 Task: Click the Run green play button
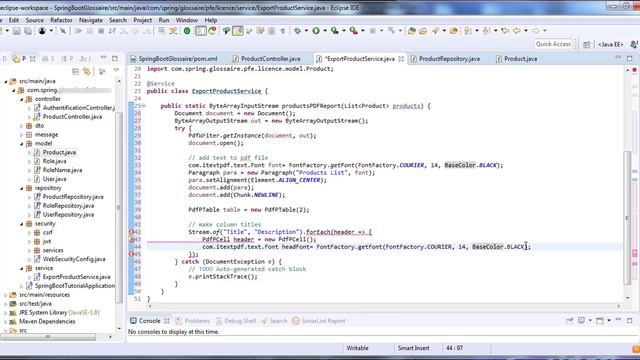316,31
